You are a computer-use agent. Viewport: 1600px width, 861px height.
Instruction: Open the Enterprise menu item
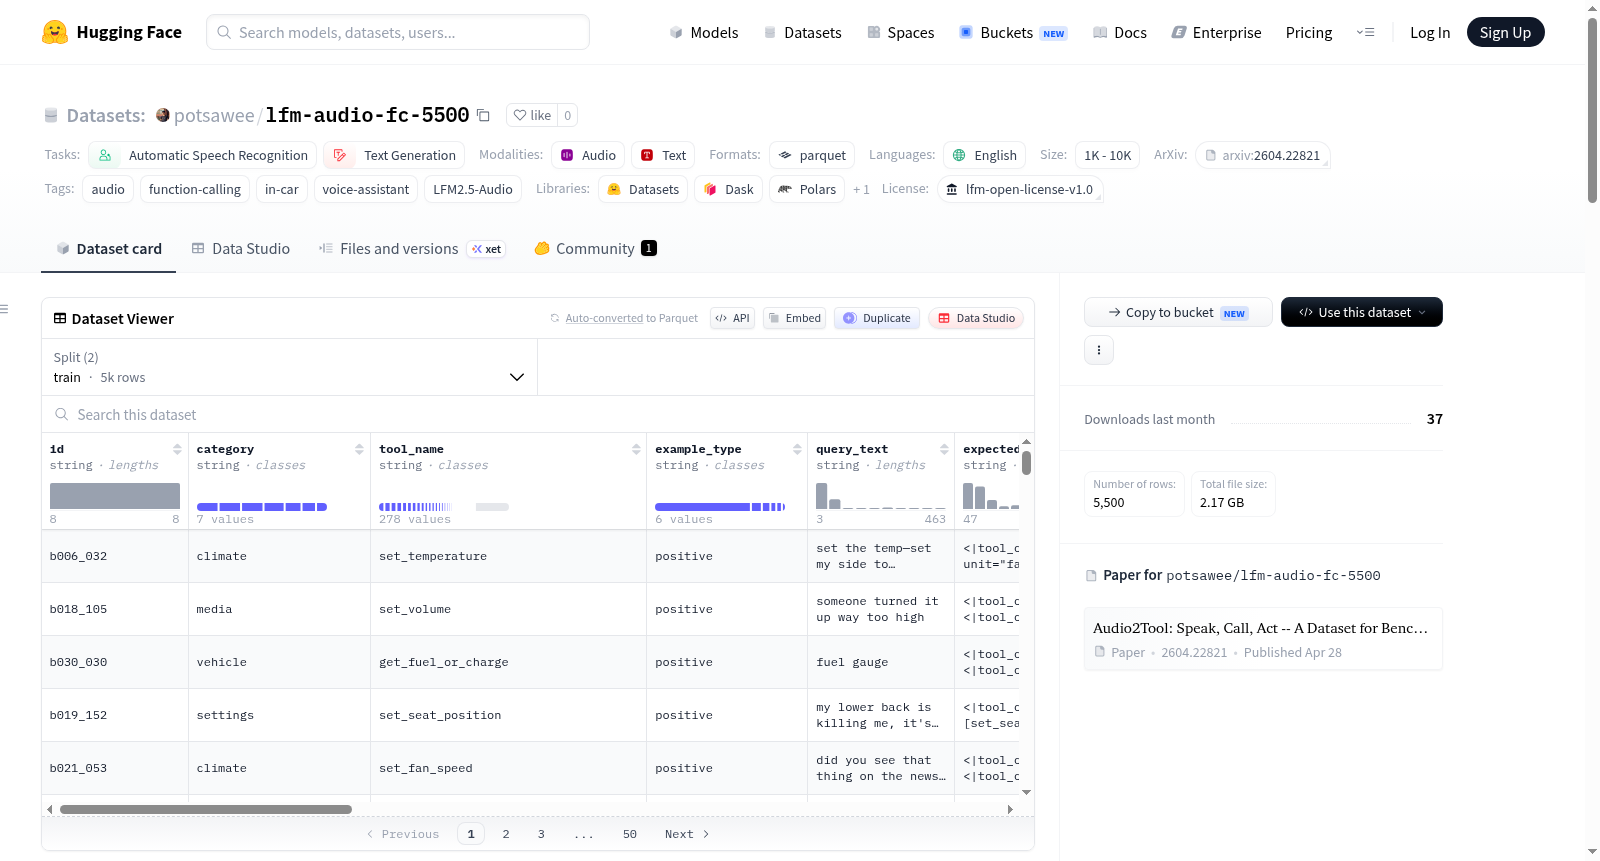pyautogui.click(x=1216, y=32)
